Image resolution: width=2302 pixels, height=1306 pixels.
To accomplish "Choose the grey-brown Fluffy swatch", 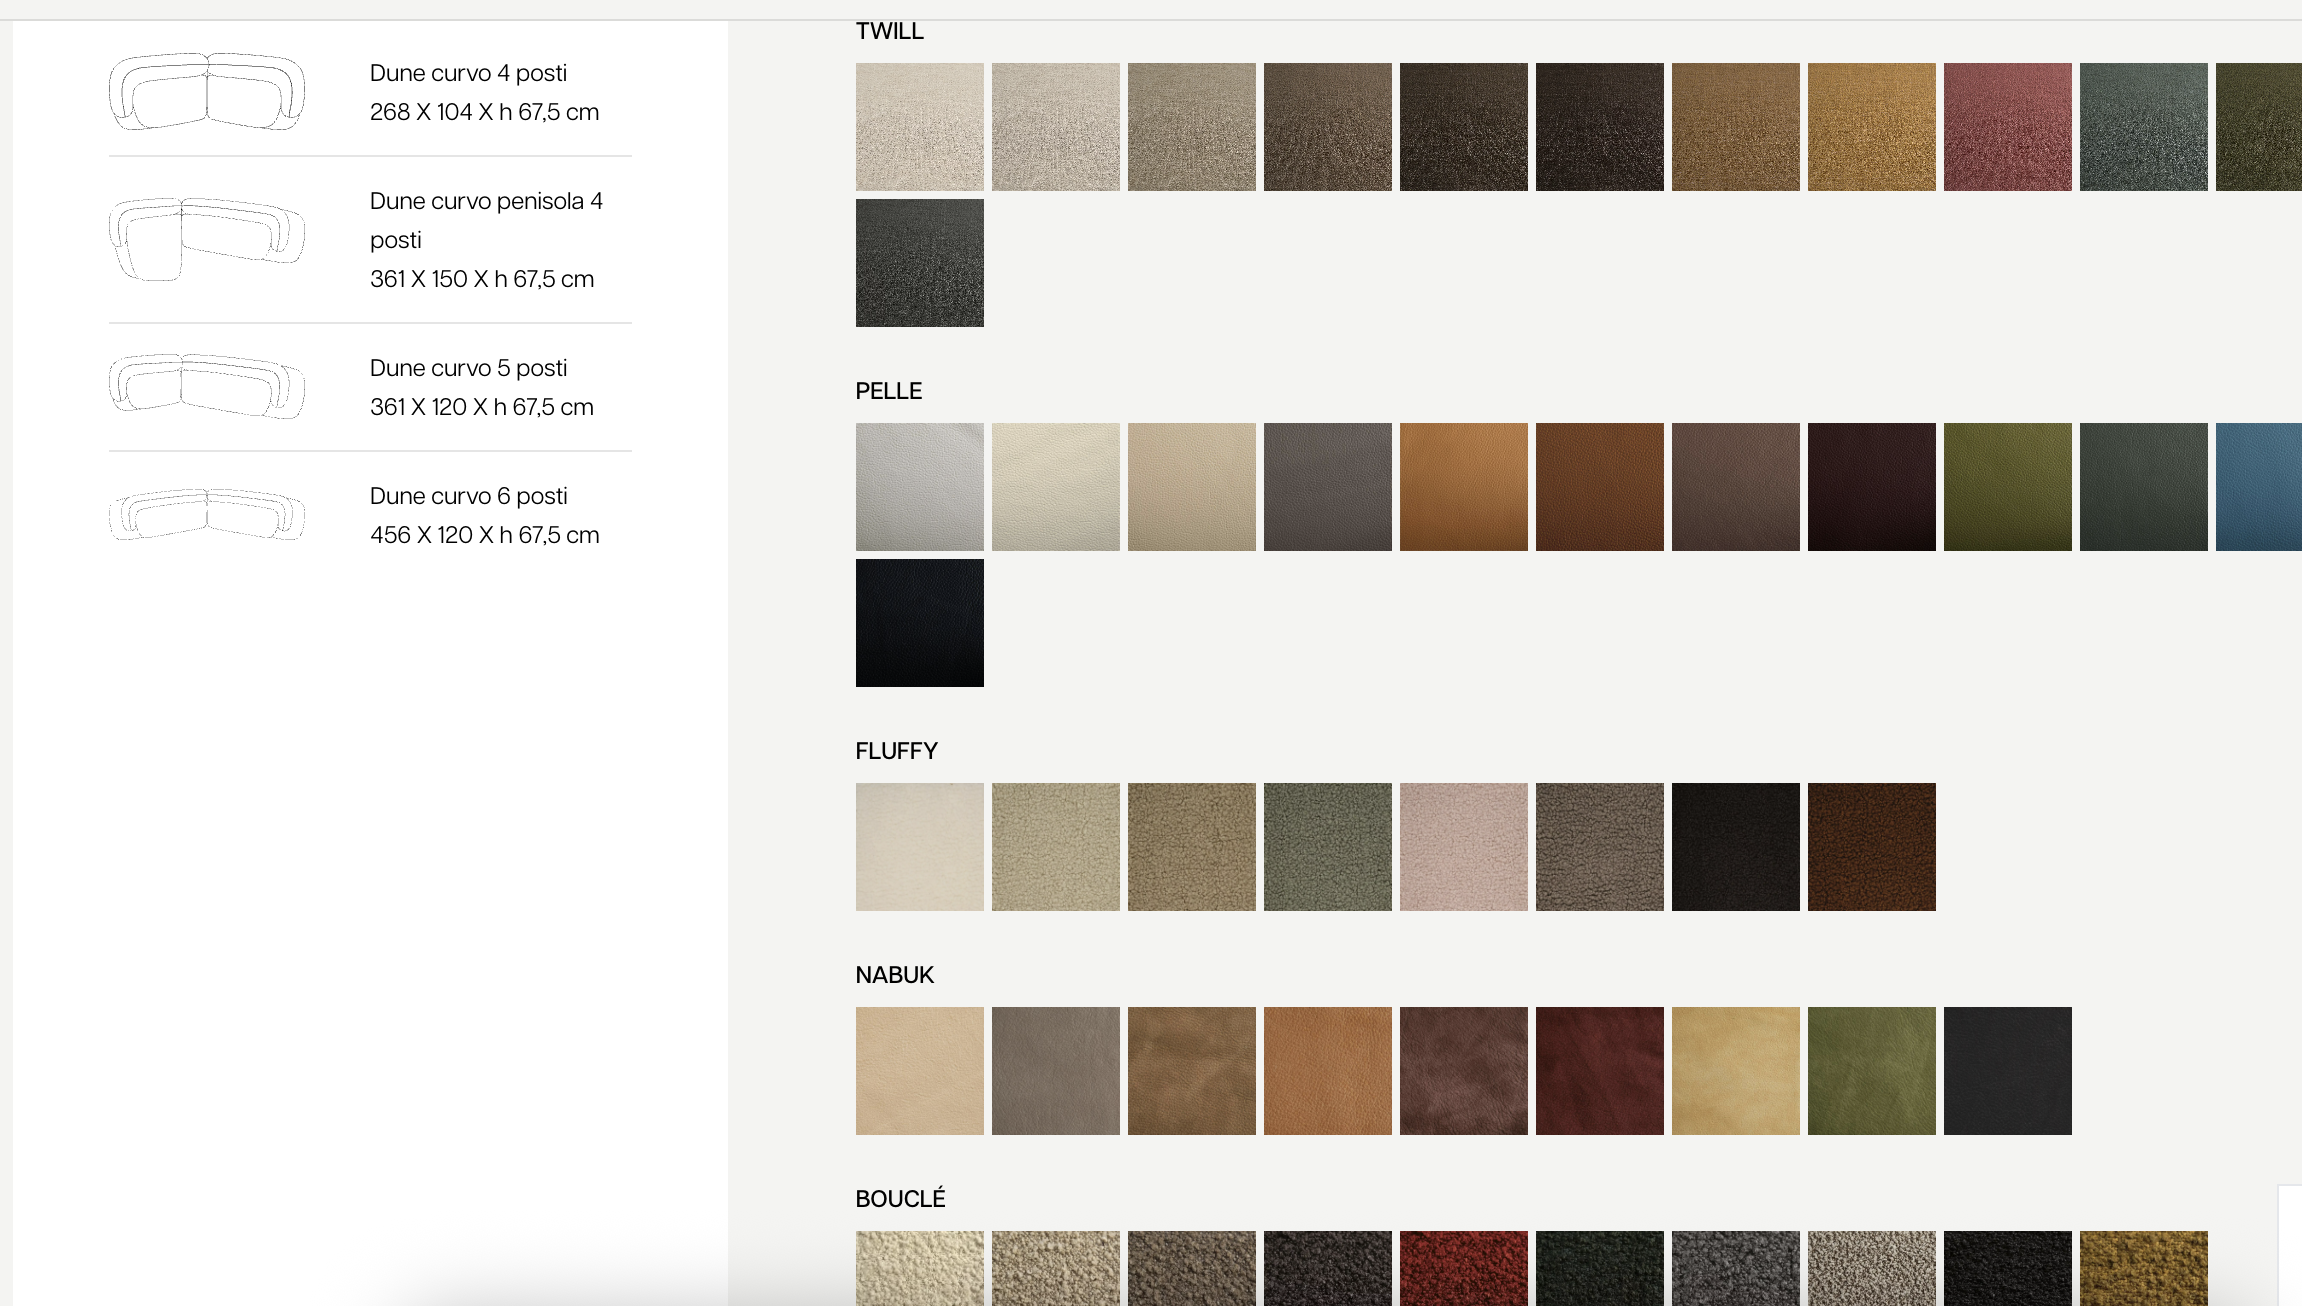I will point(1600,847).
